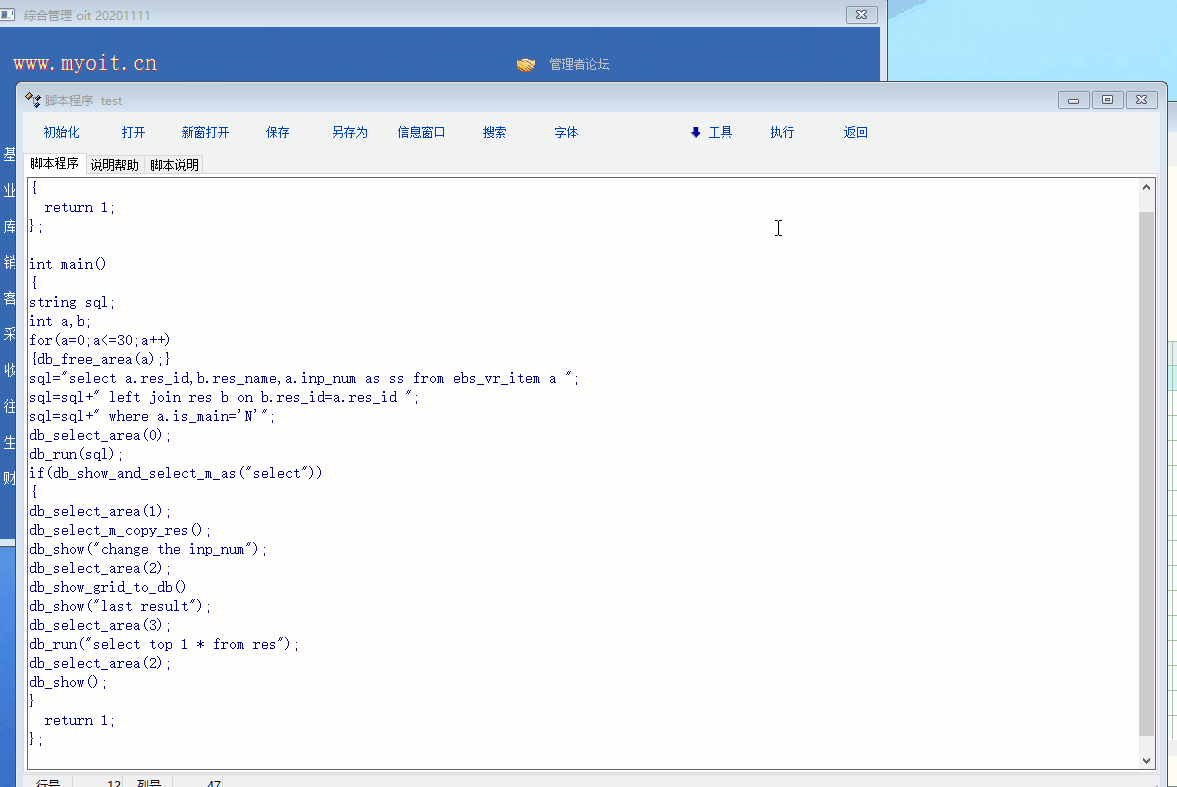
Task: Save the script with 保存
Action: click(277, 132)
